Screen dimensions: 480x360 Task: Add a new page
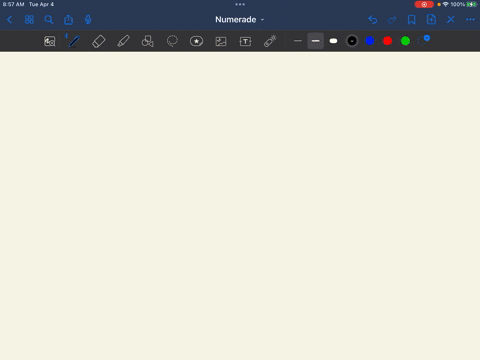point(431,20)
